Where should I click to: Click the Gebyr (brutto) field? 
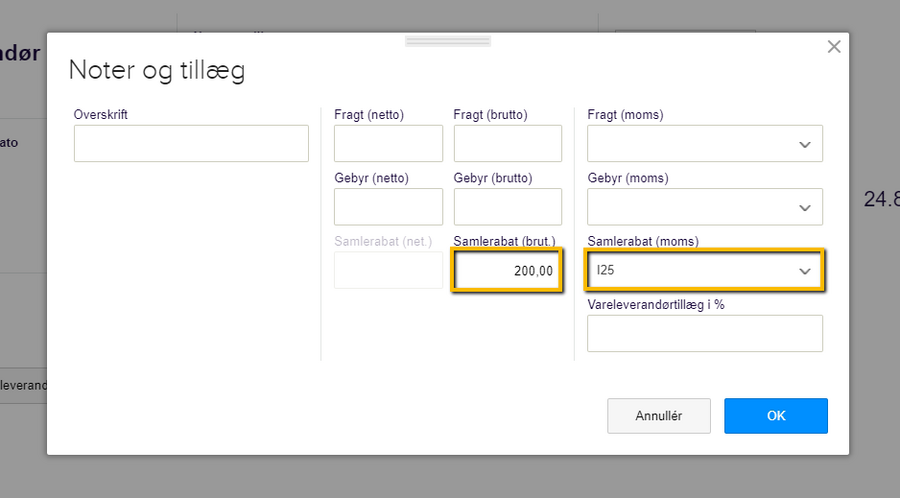(x=507, y=207)
